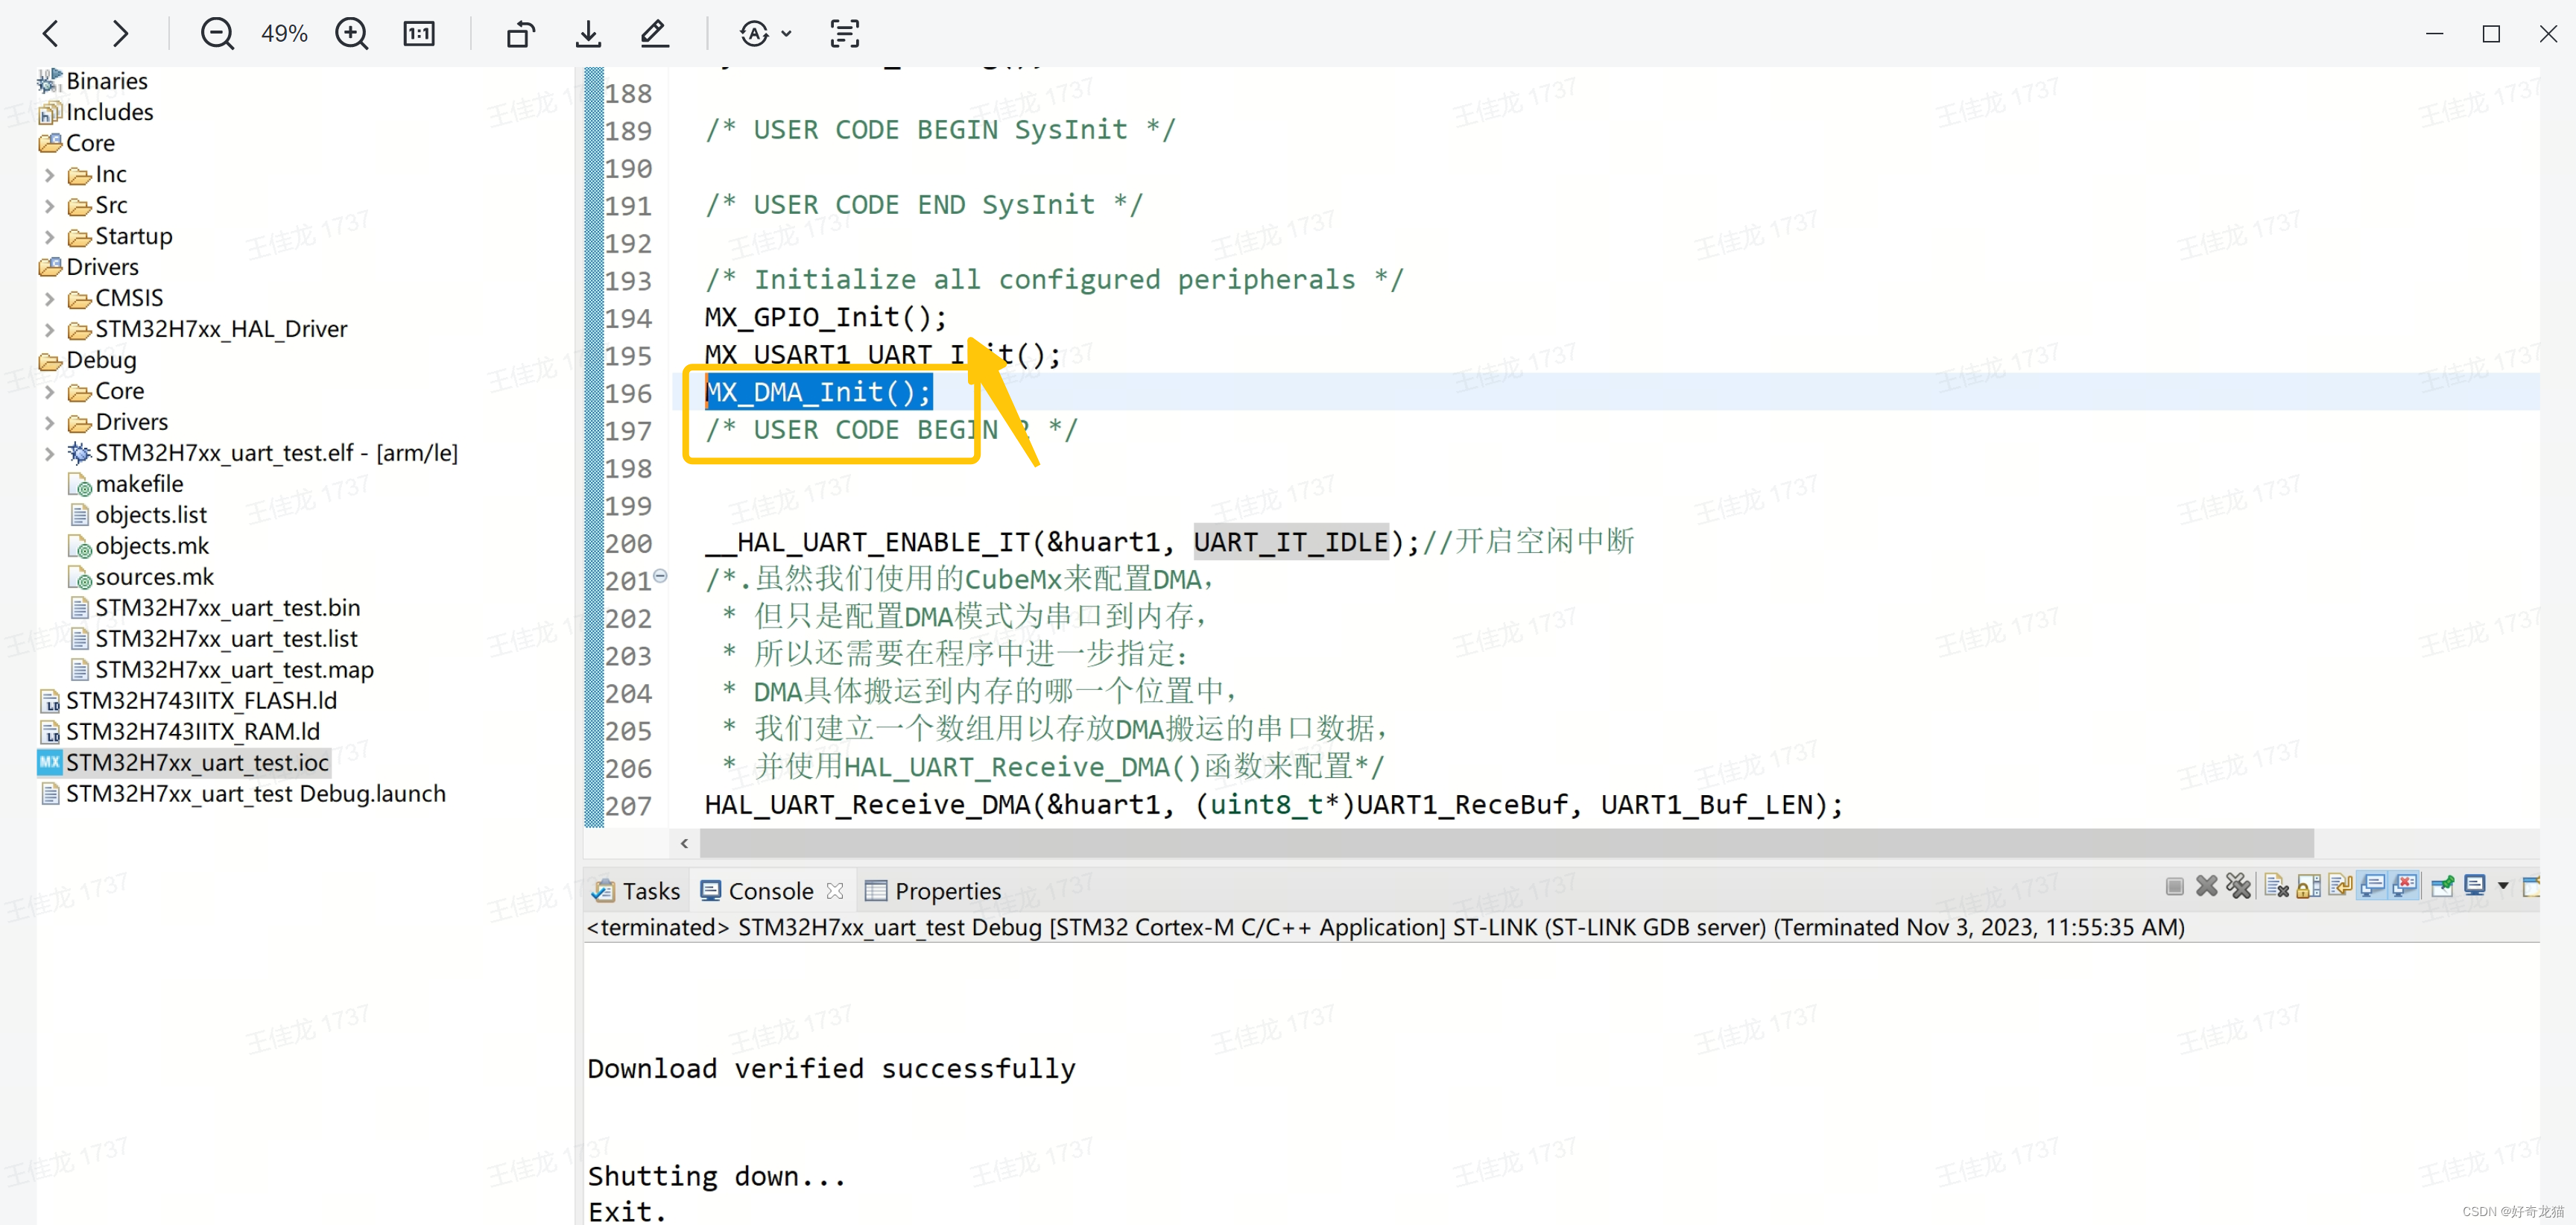The image size is (2576, 1225).
Task: Open STM32H7xx_uart_test.ioc CubeMX file
Action: 184,763
